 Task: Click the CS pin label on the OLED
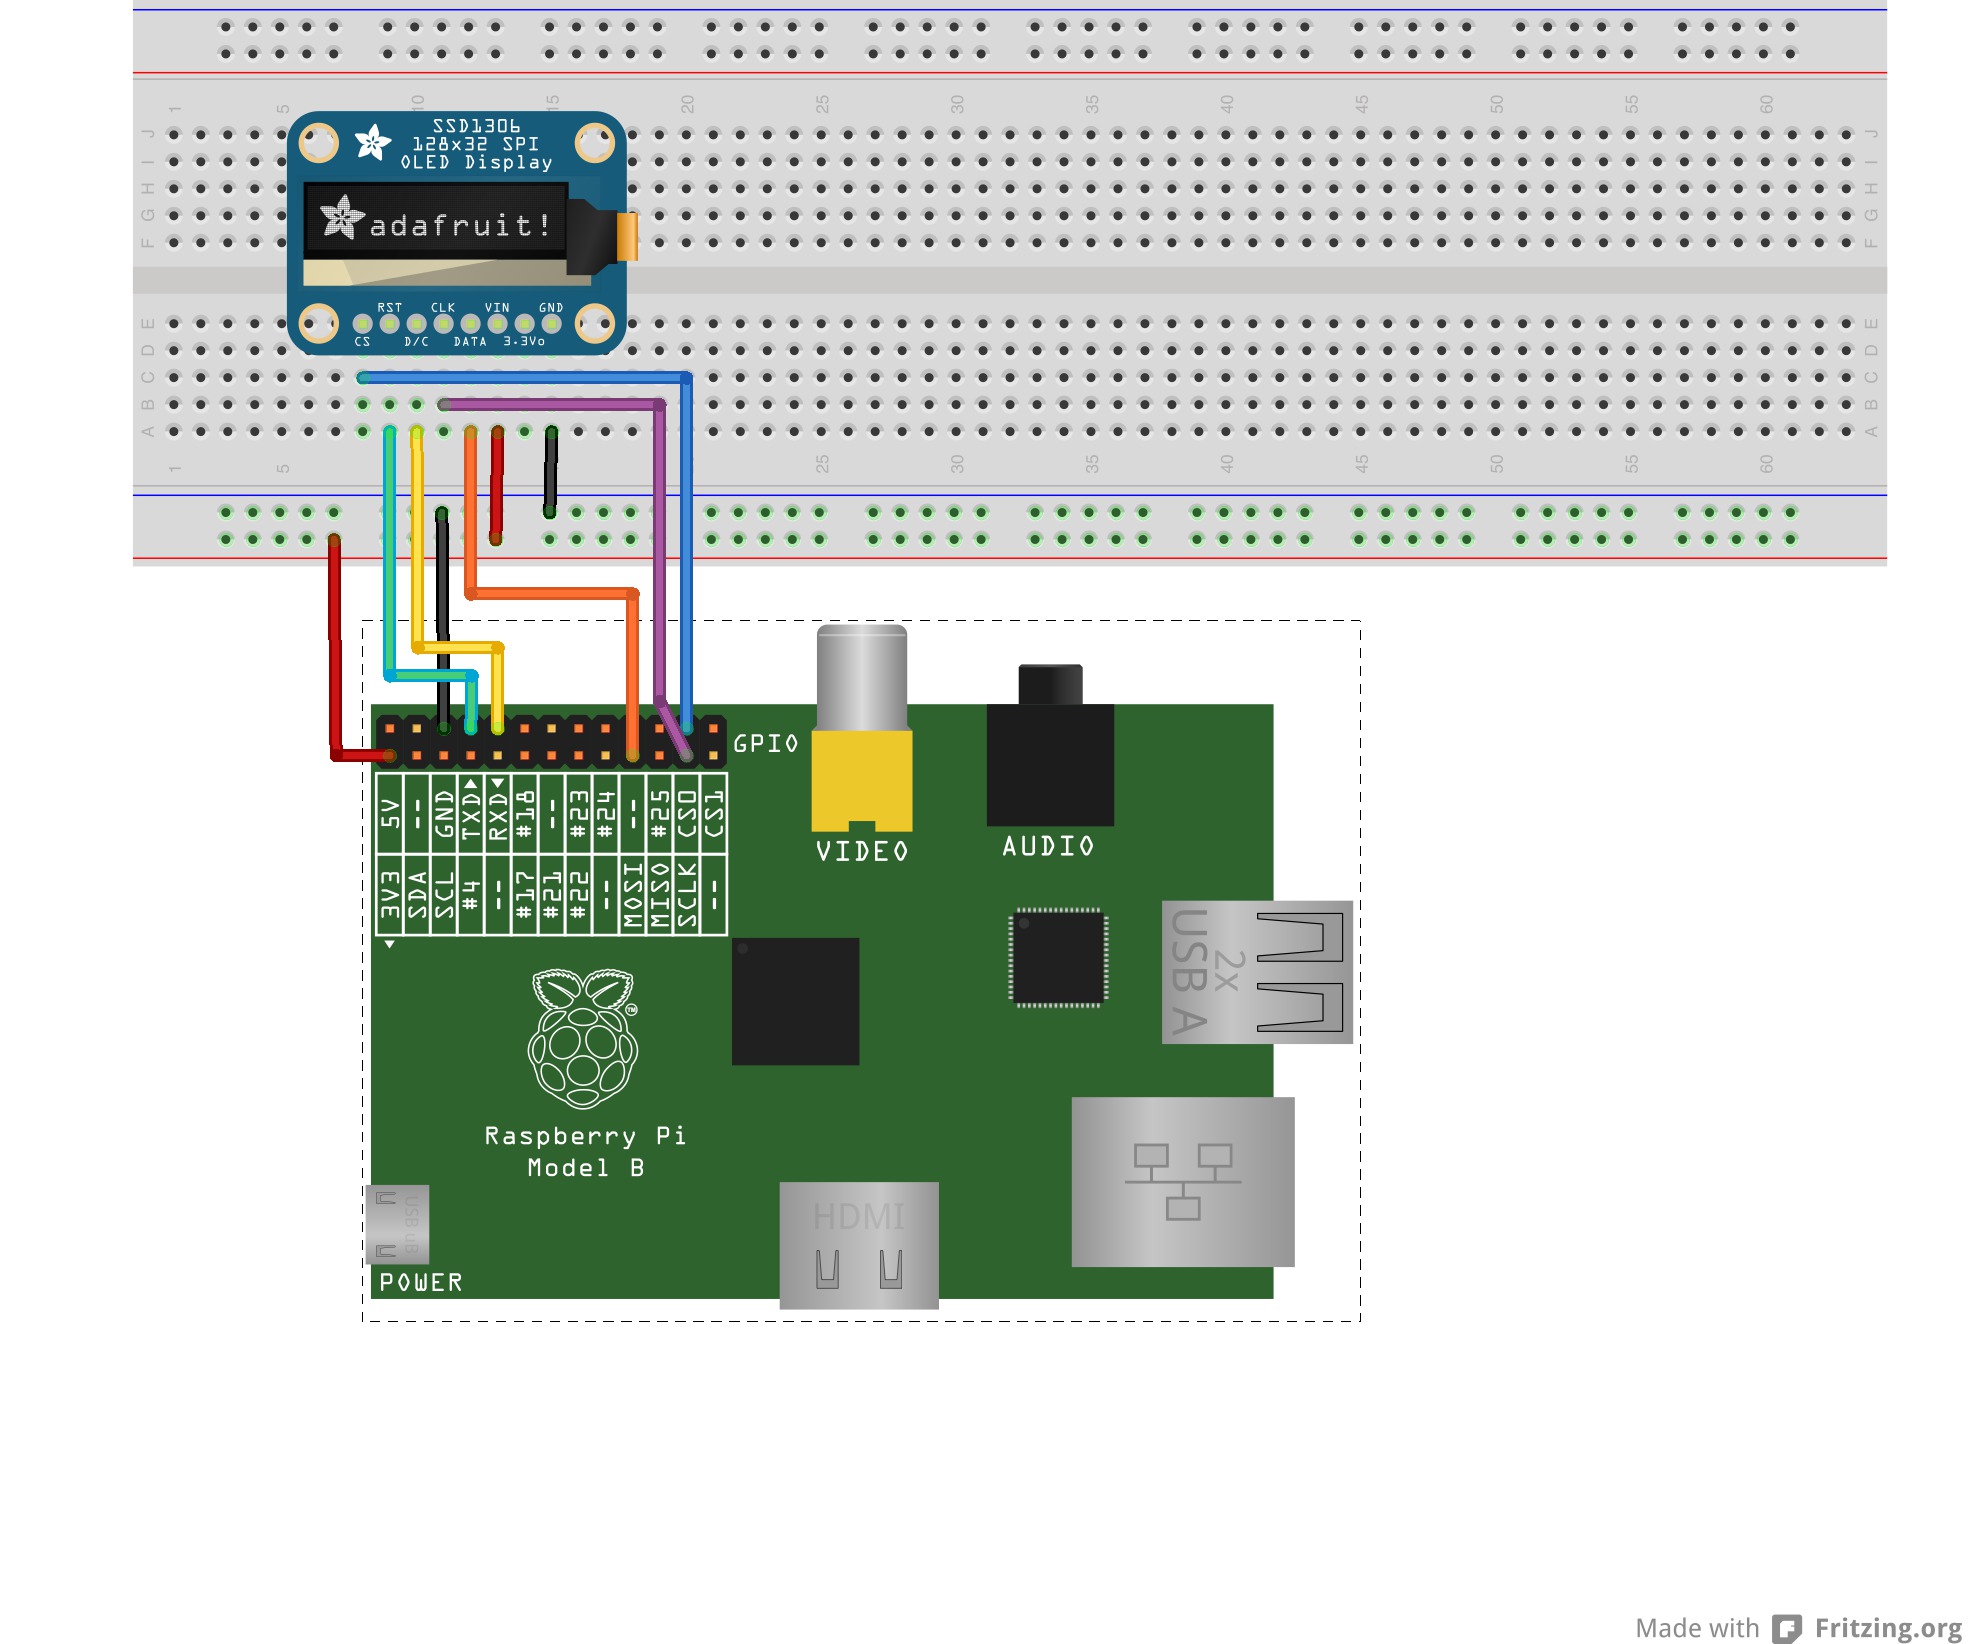[x=362, y=342]
